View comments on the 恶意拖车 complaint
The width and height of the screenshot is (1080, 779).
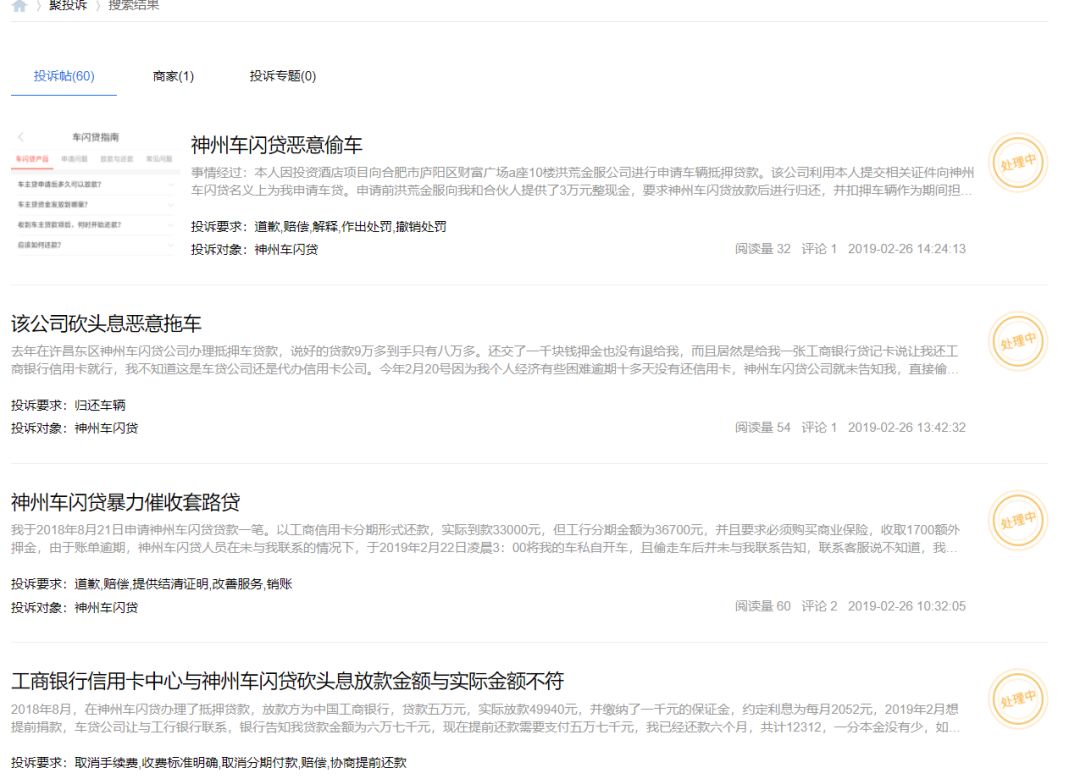(819, 428)
